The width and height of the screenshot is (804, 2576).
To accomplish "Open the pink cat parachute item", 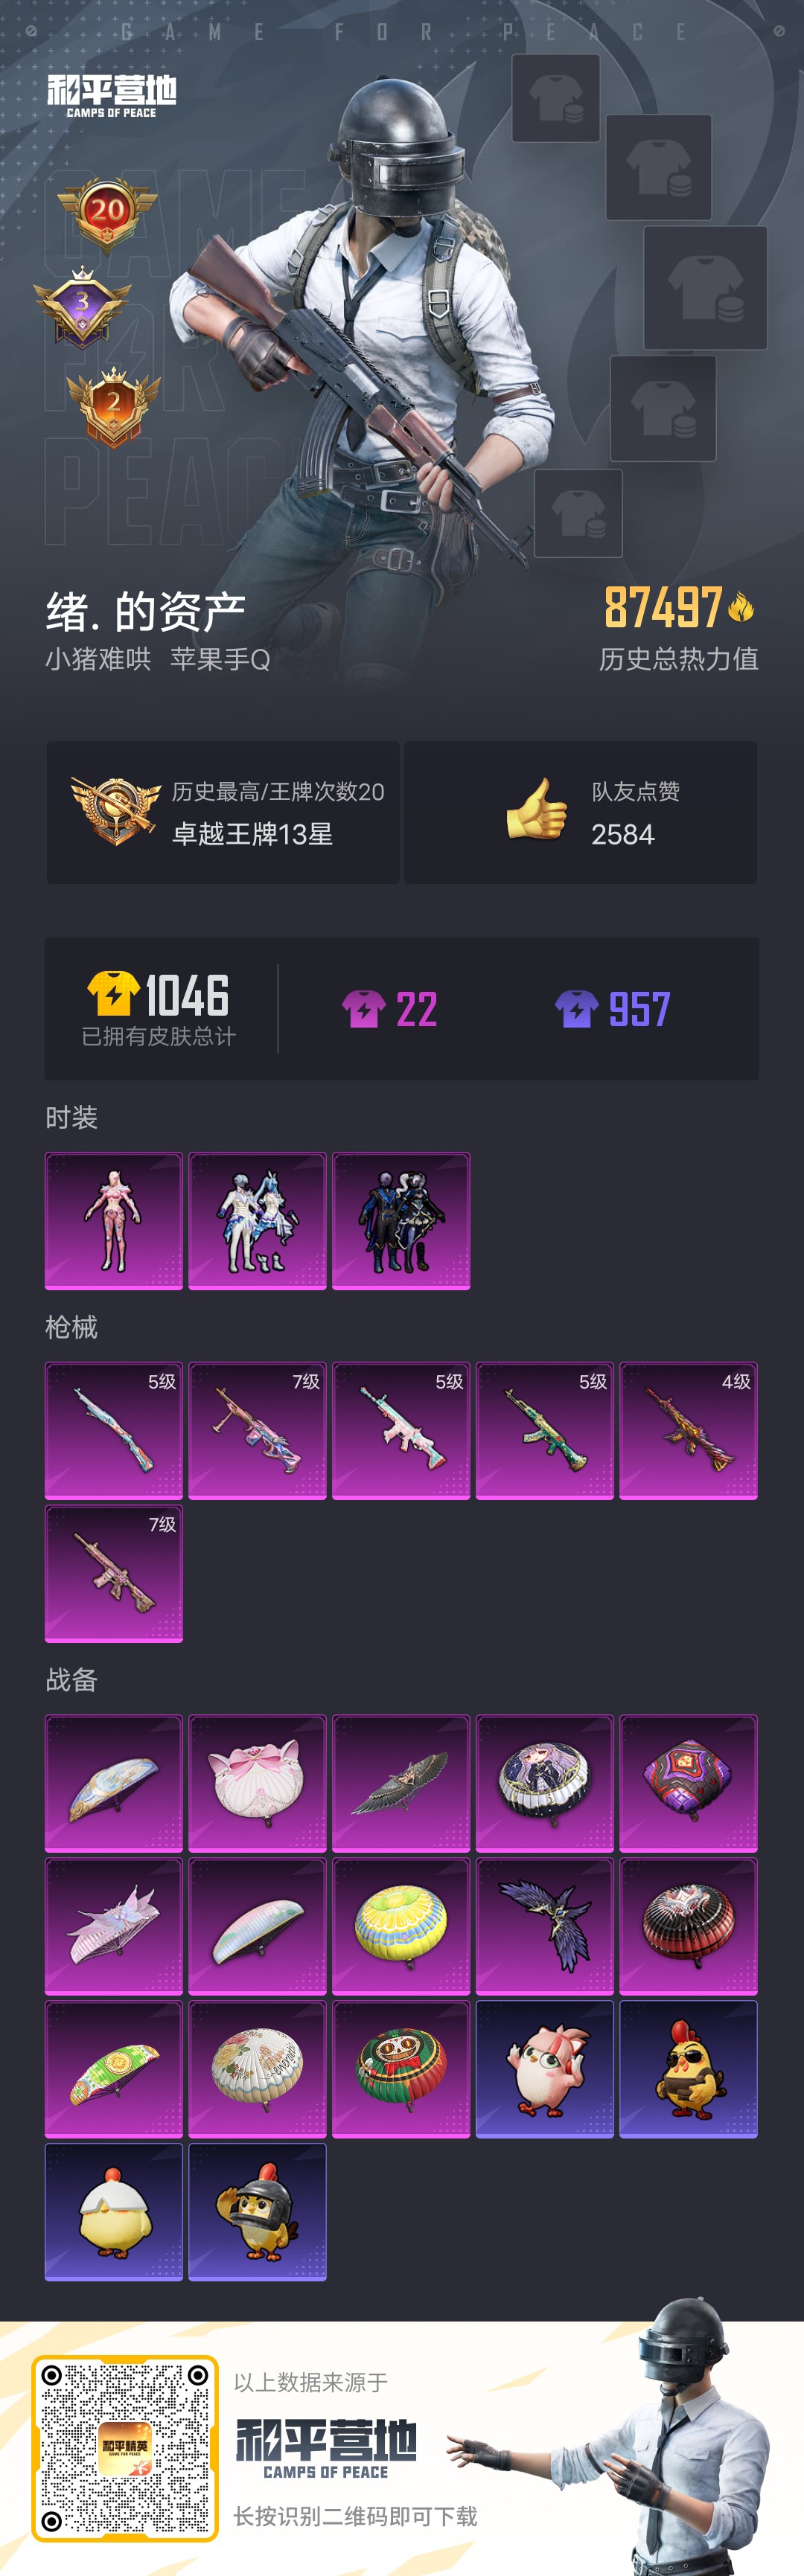I will [258, 1783].
